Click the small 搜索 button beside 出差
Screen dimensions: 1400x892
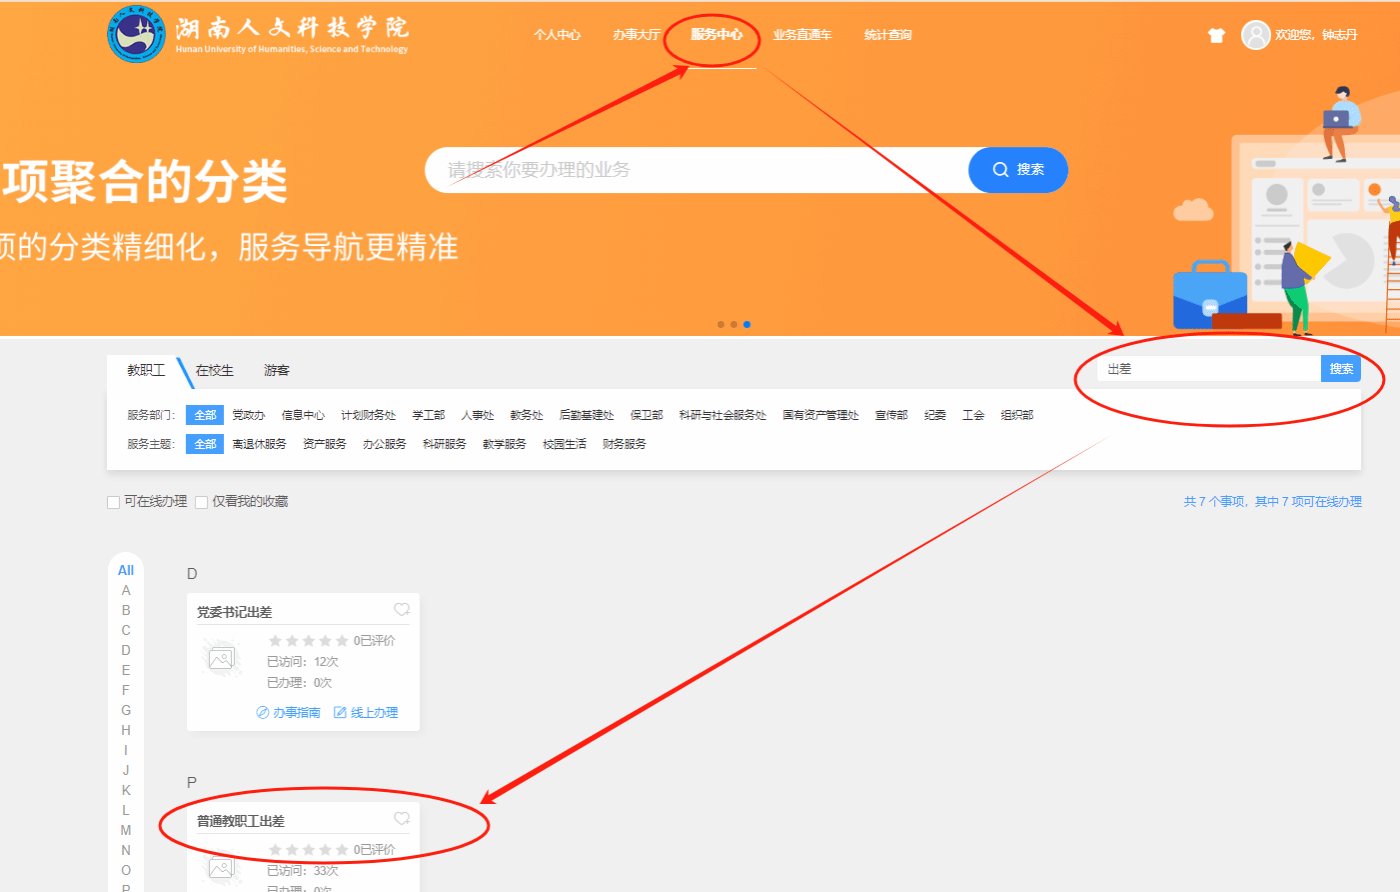1341,369
